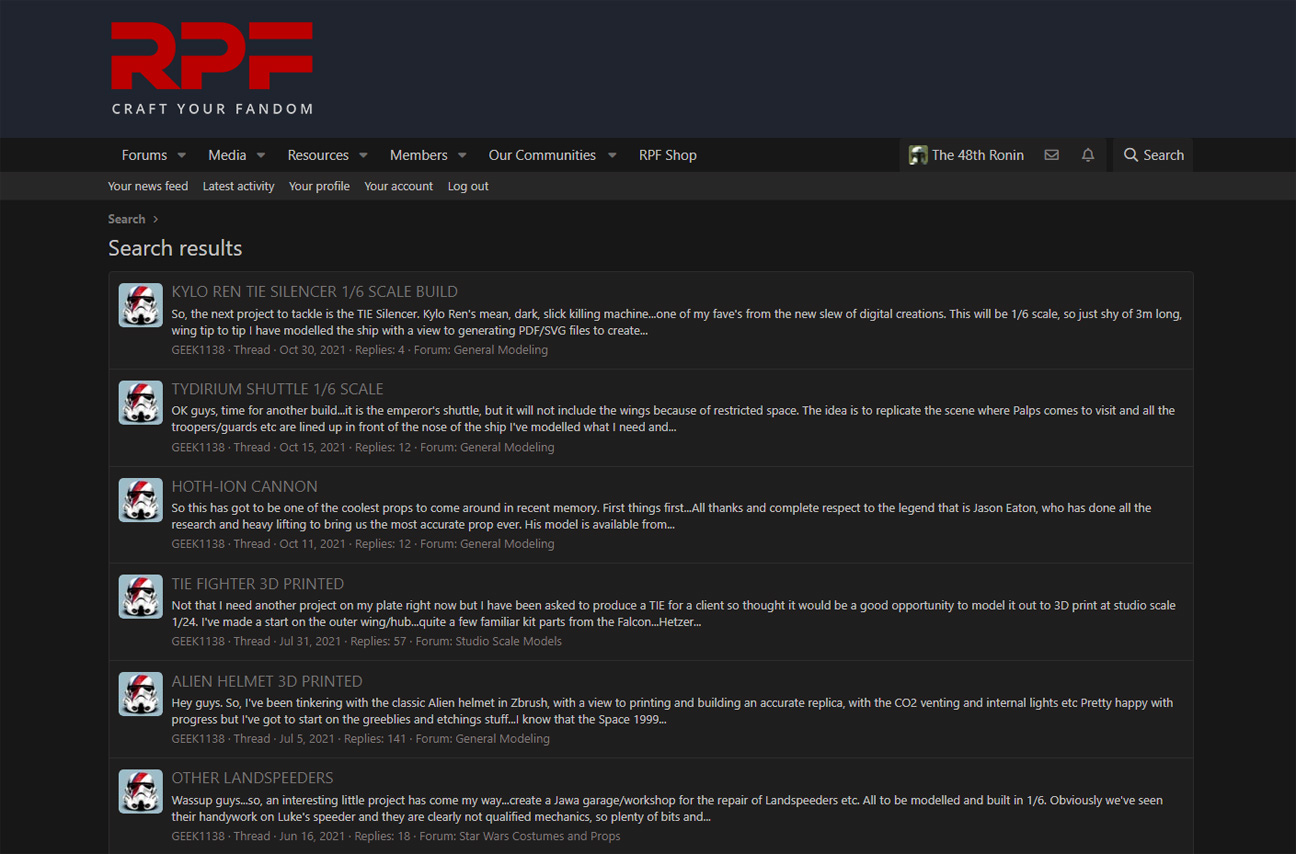Viewport: 1296px width, 854px height.
Task: Go to Your profile
Action: pos(319,186)
